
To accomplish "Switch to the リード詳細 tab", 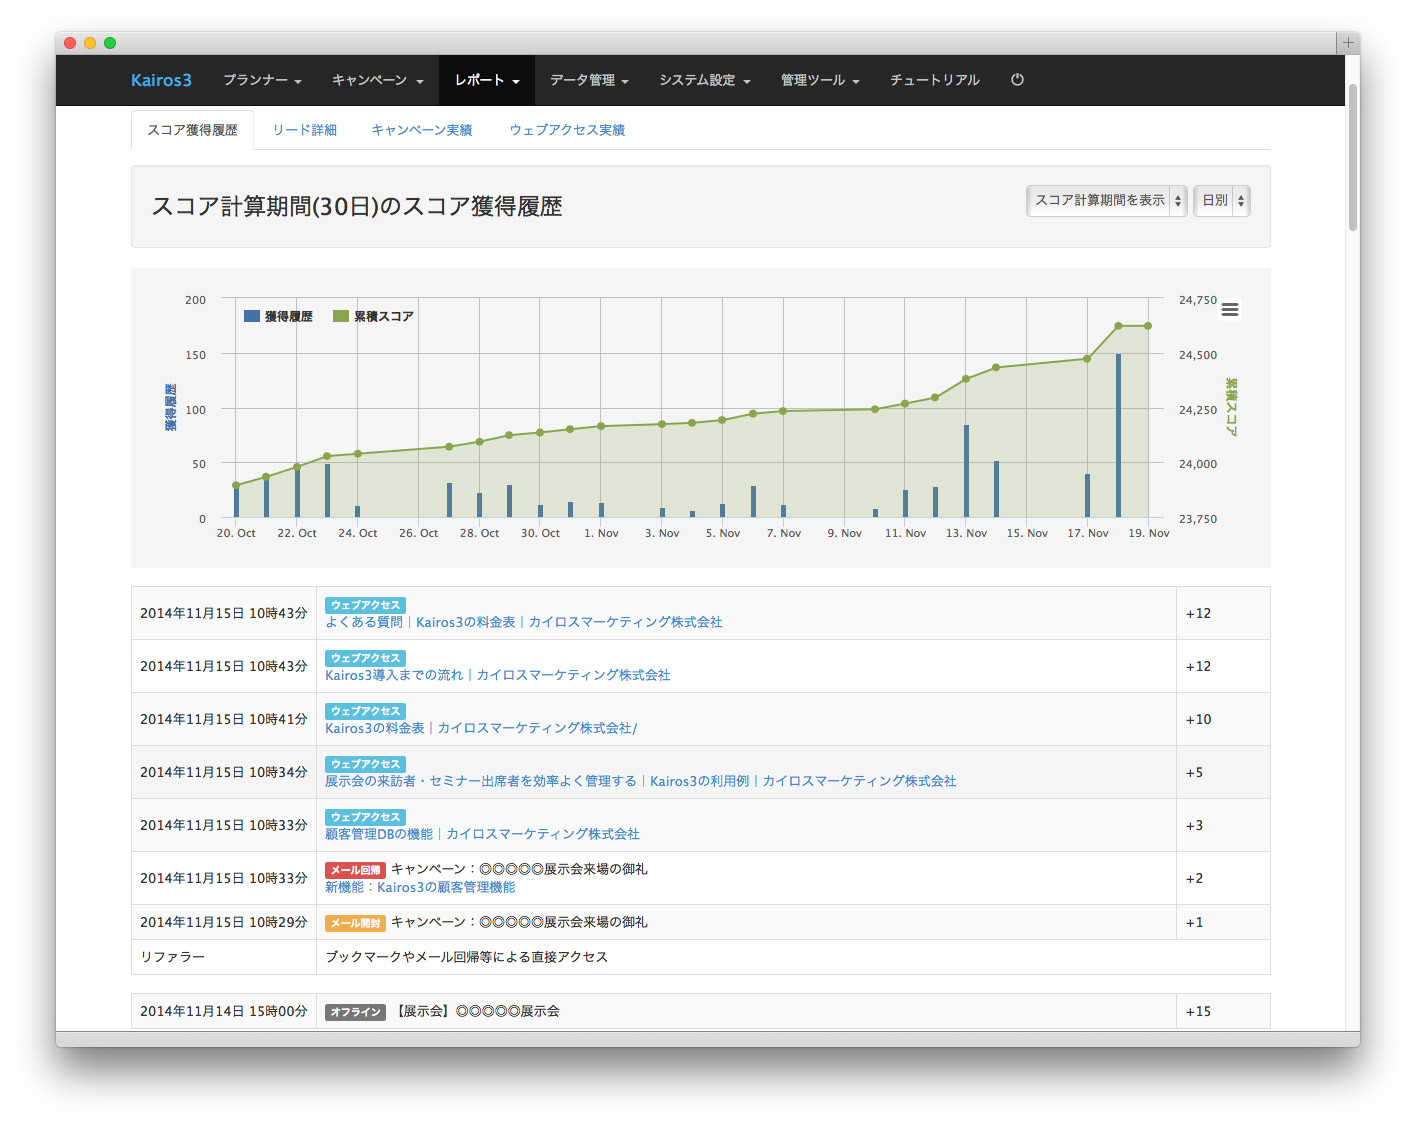I will (x=305, y=130).
